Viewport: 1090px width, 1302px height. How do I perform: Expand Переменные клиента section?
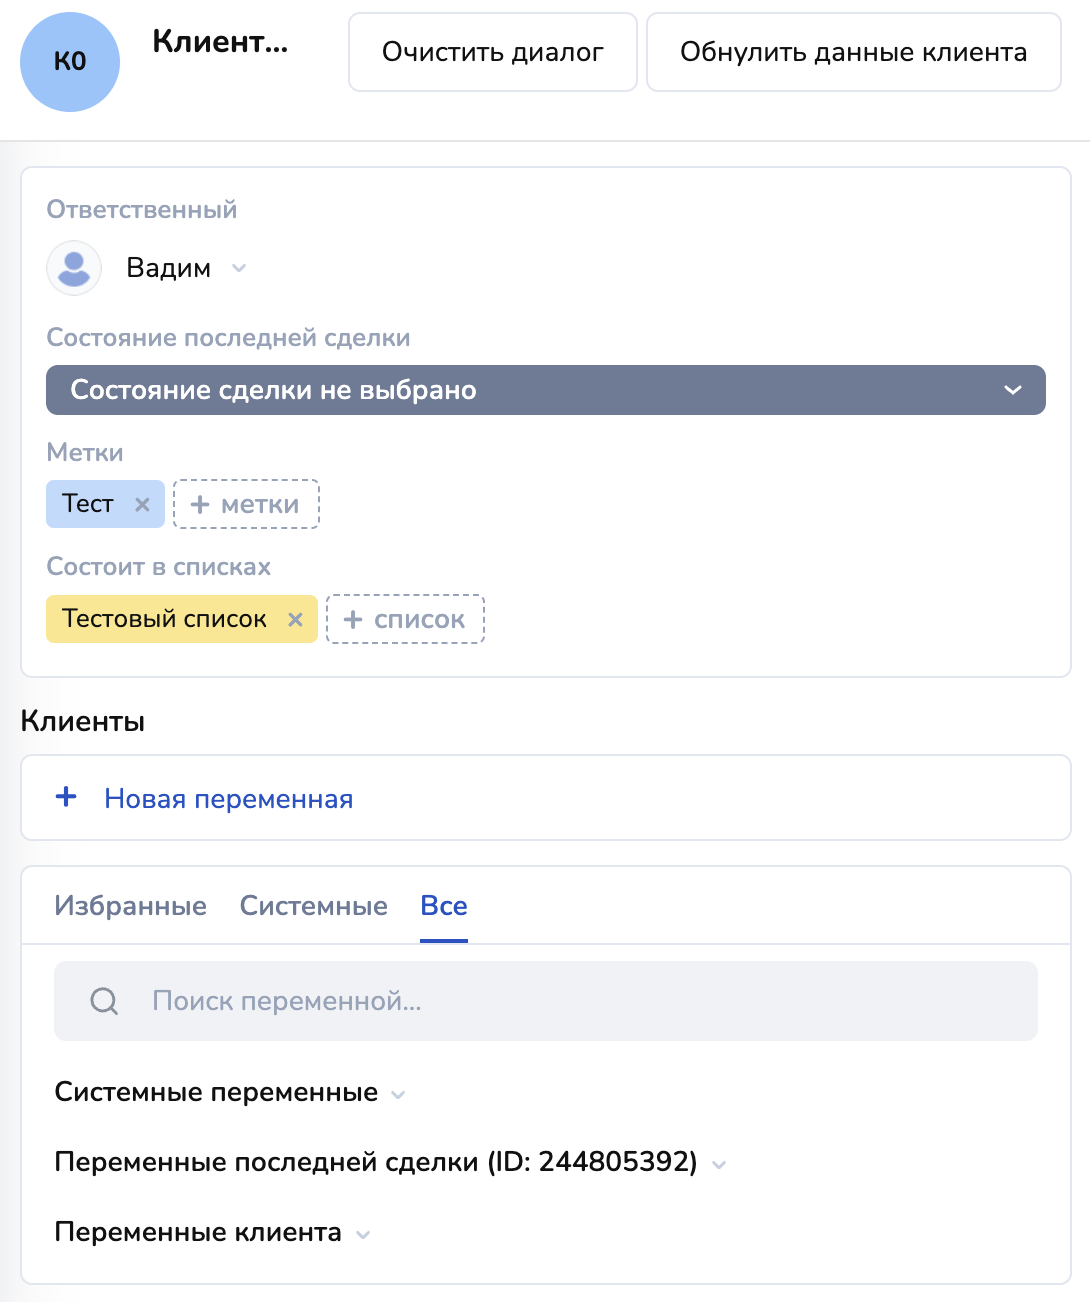coord(363,1234)
